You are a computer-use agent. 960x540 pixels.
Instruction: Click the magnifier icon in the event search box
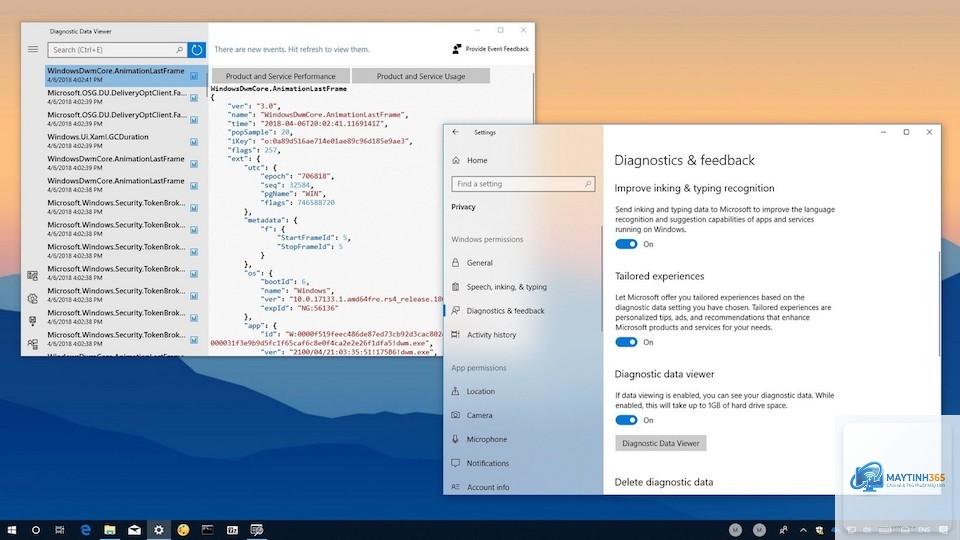[179, 50]
